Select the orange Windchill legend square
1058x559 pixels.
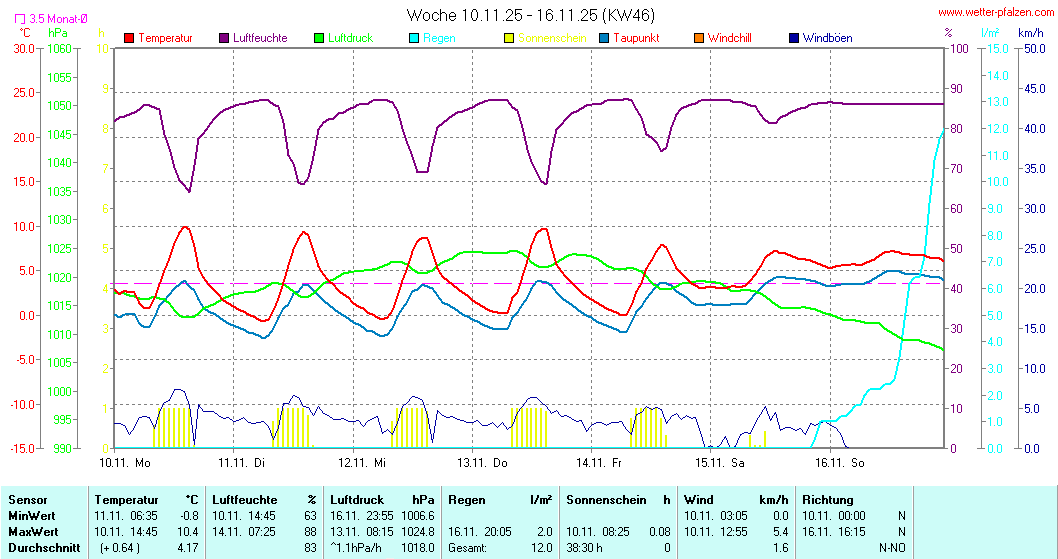tap(699, 38)
